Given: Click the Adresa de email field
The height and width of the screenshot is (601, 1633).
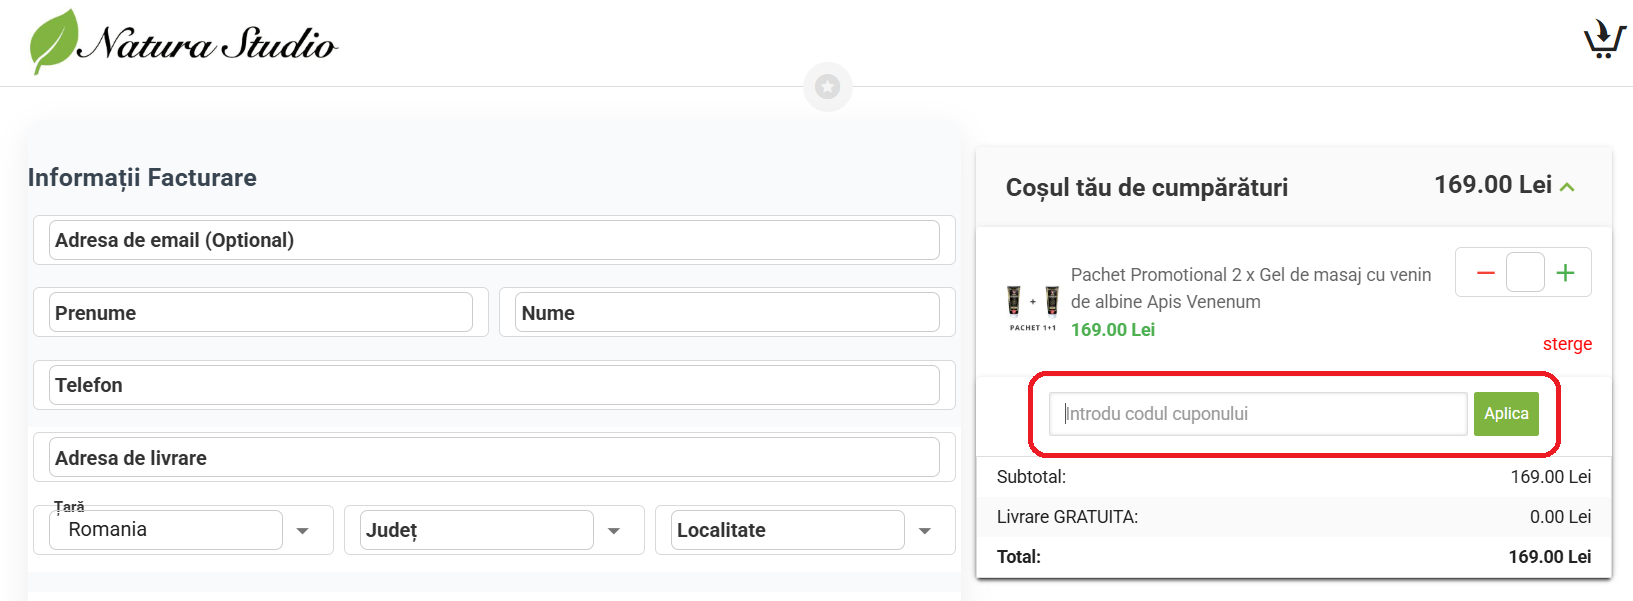Looking at the screenshot, I should (x=494, y=240).
